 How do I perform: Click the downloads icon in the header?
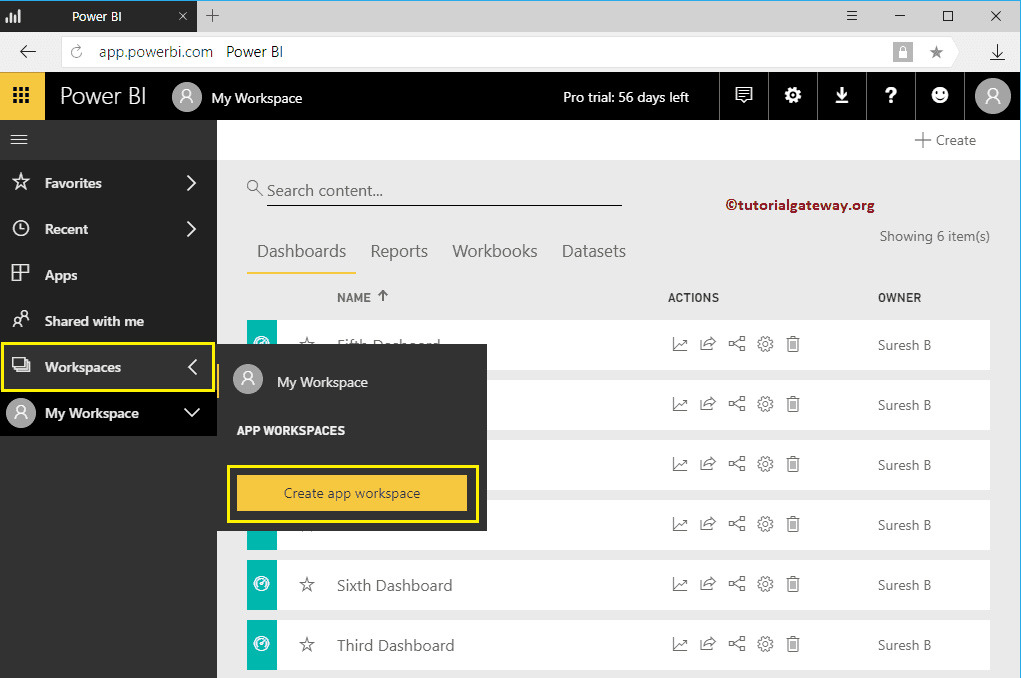pyautogui.click(x=841, y=95)
